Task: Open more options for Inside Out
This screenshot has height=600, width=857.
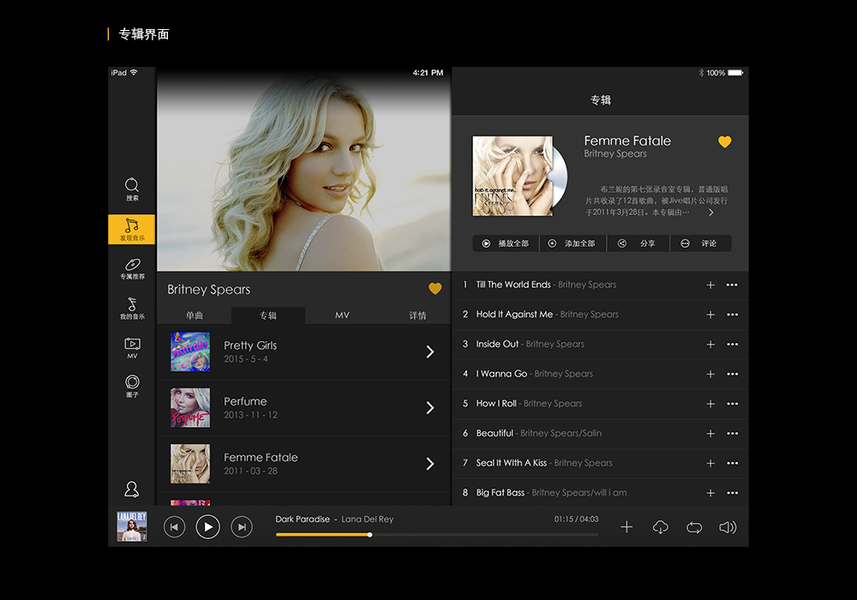Action: coord(732,344)
